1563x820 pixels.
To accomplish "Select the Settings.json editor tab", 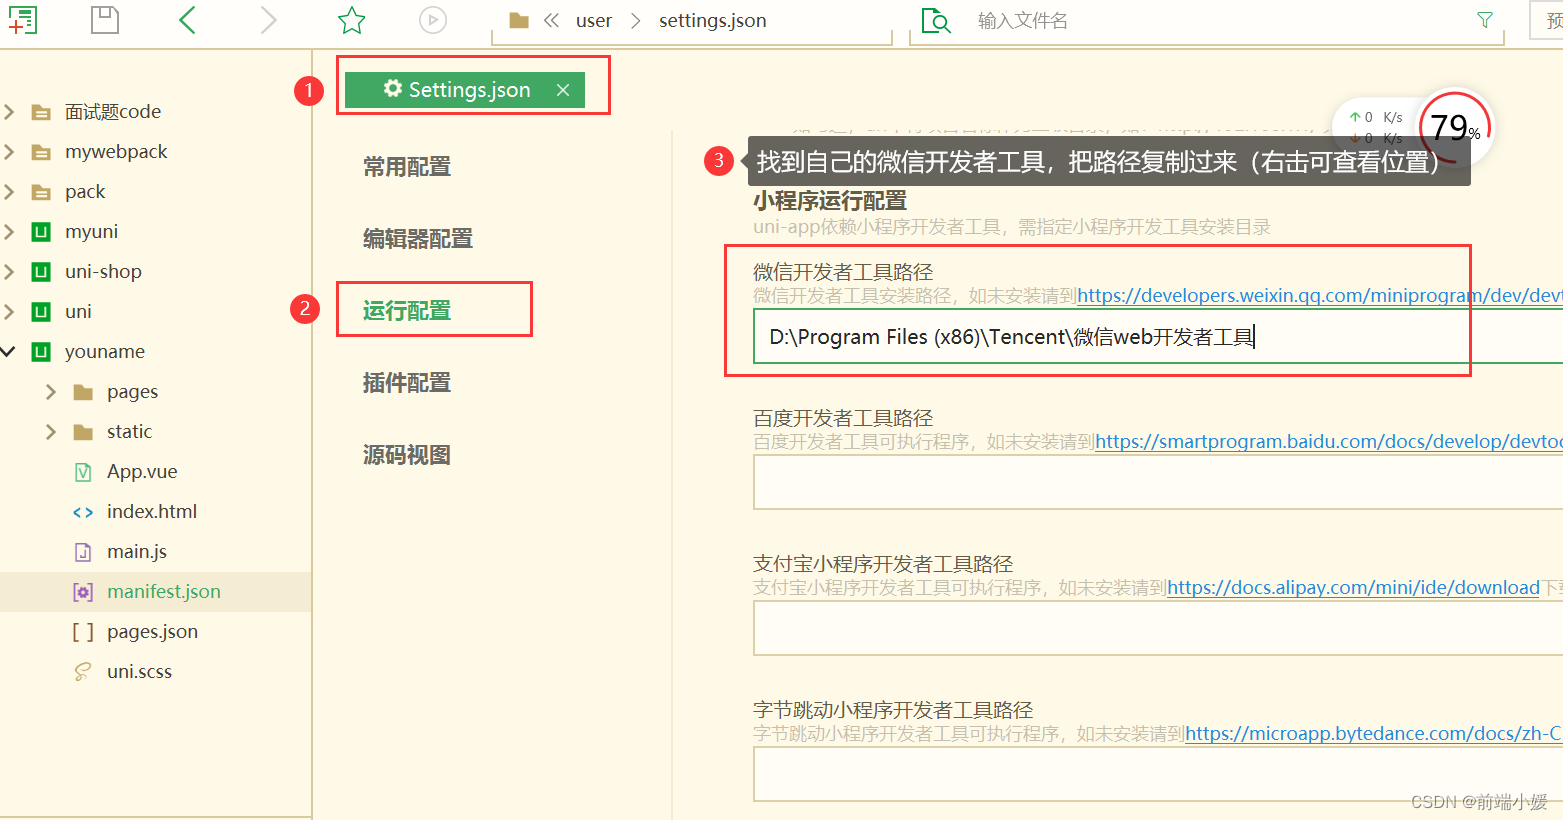I will point(465,89).
